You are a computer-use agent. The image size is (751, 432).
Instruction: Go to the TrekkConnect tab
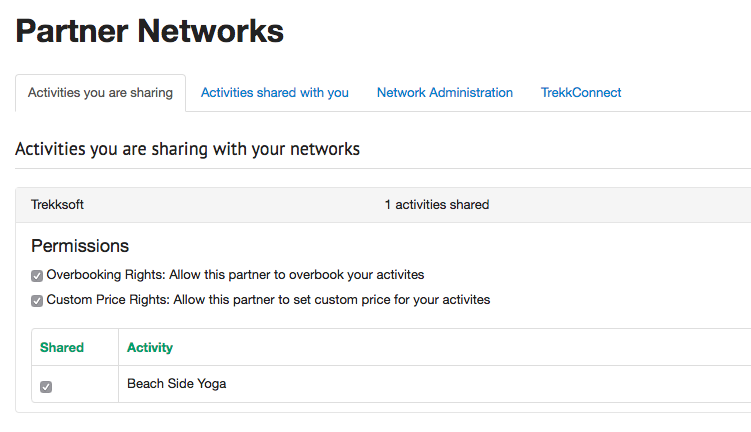pyautogui.click(x=581, y=93)
